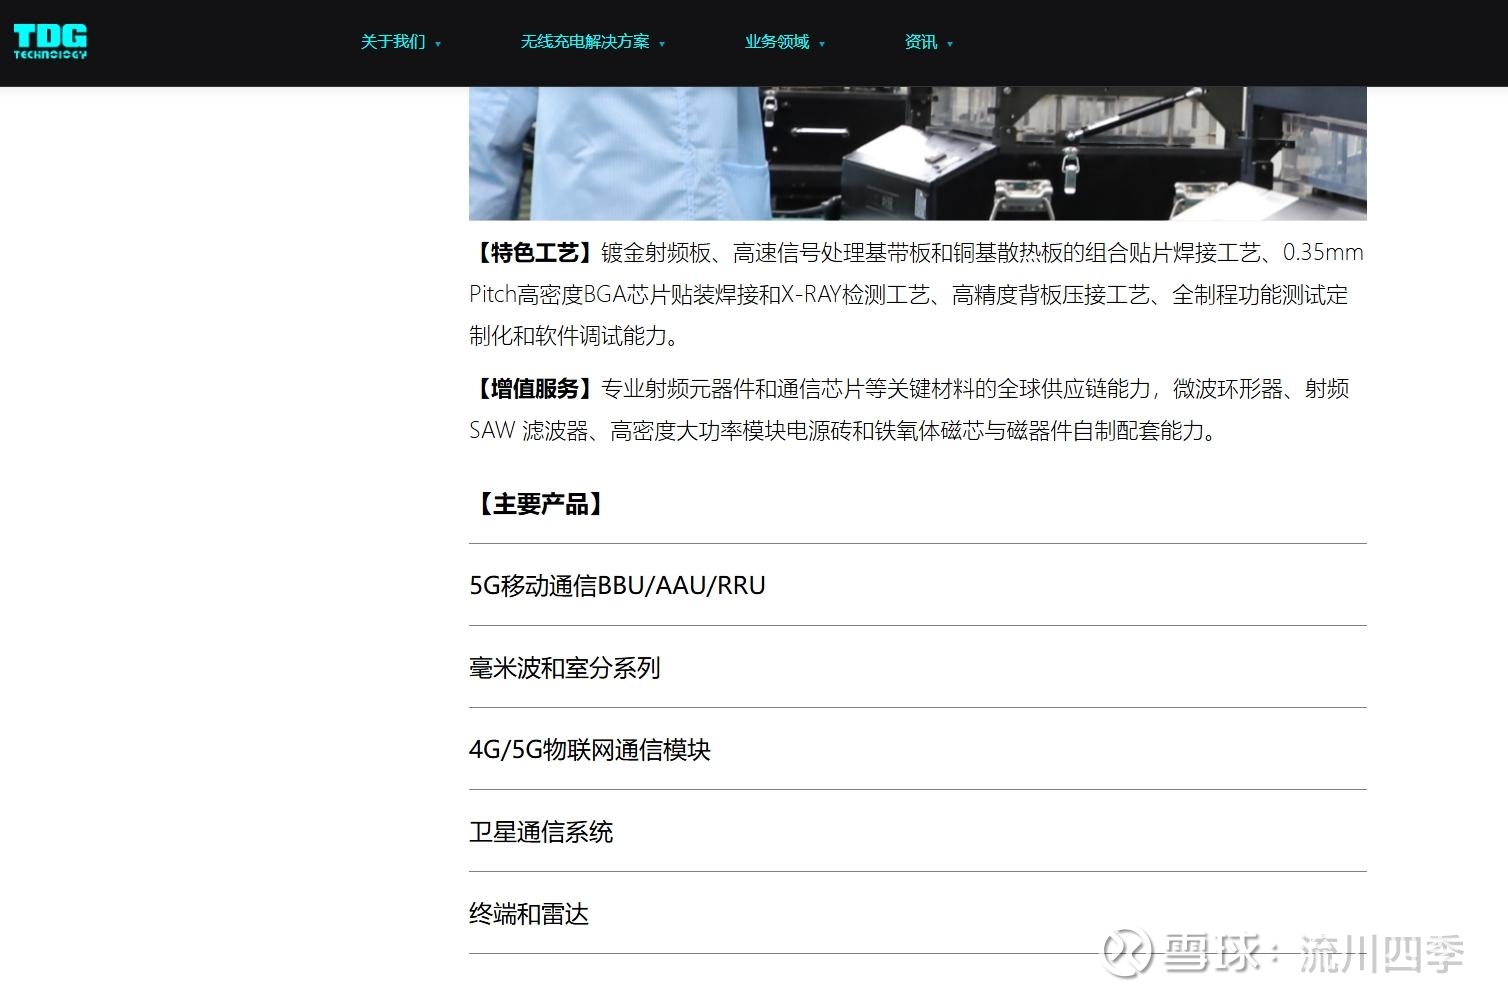Click the 【主要产品】 heading
Viewport: 1508px width, 1000px height.
(x=540, y=504)
